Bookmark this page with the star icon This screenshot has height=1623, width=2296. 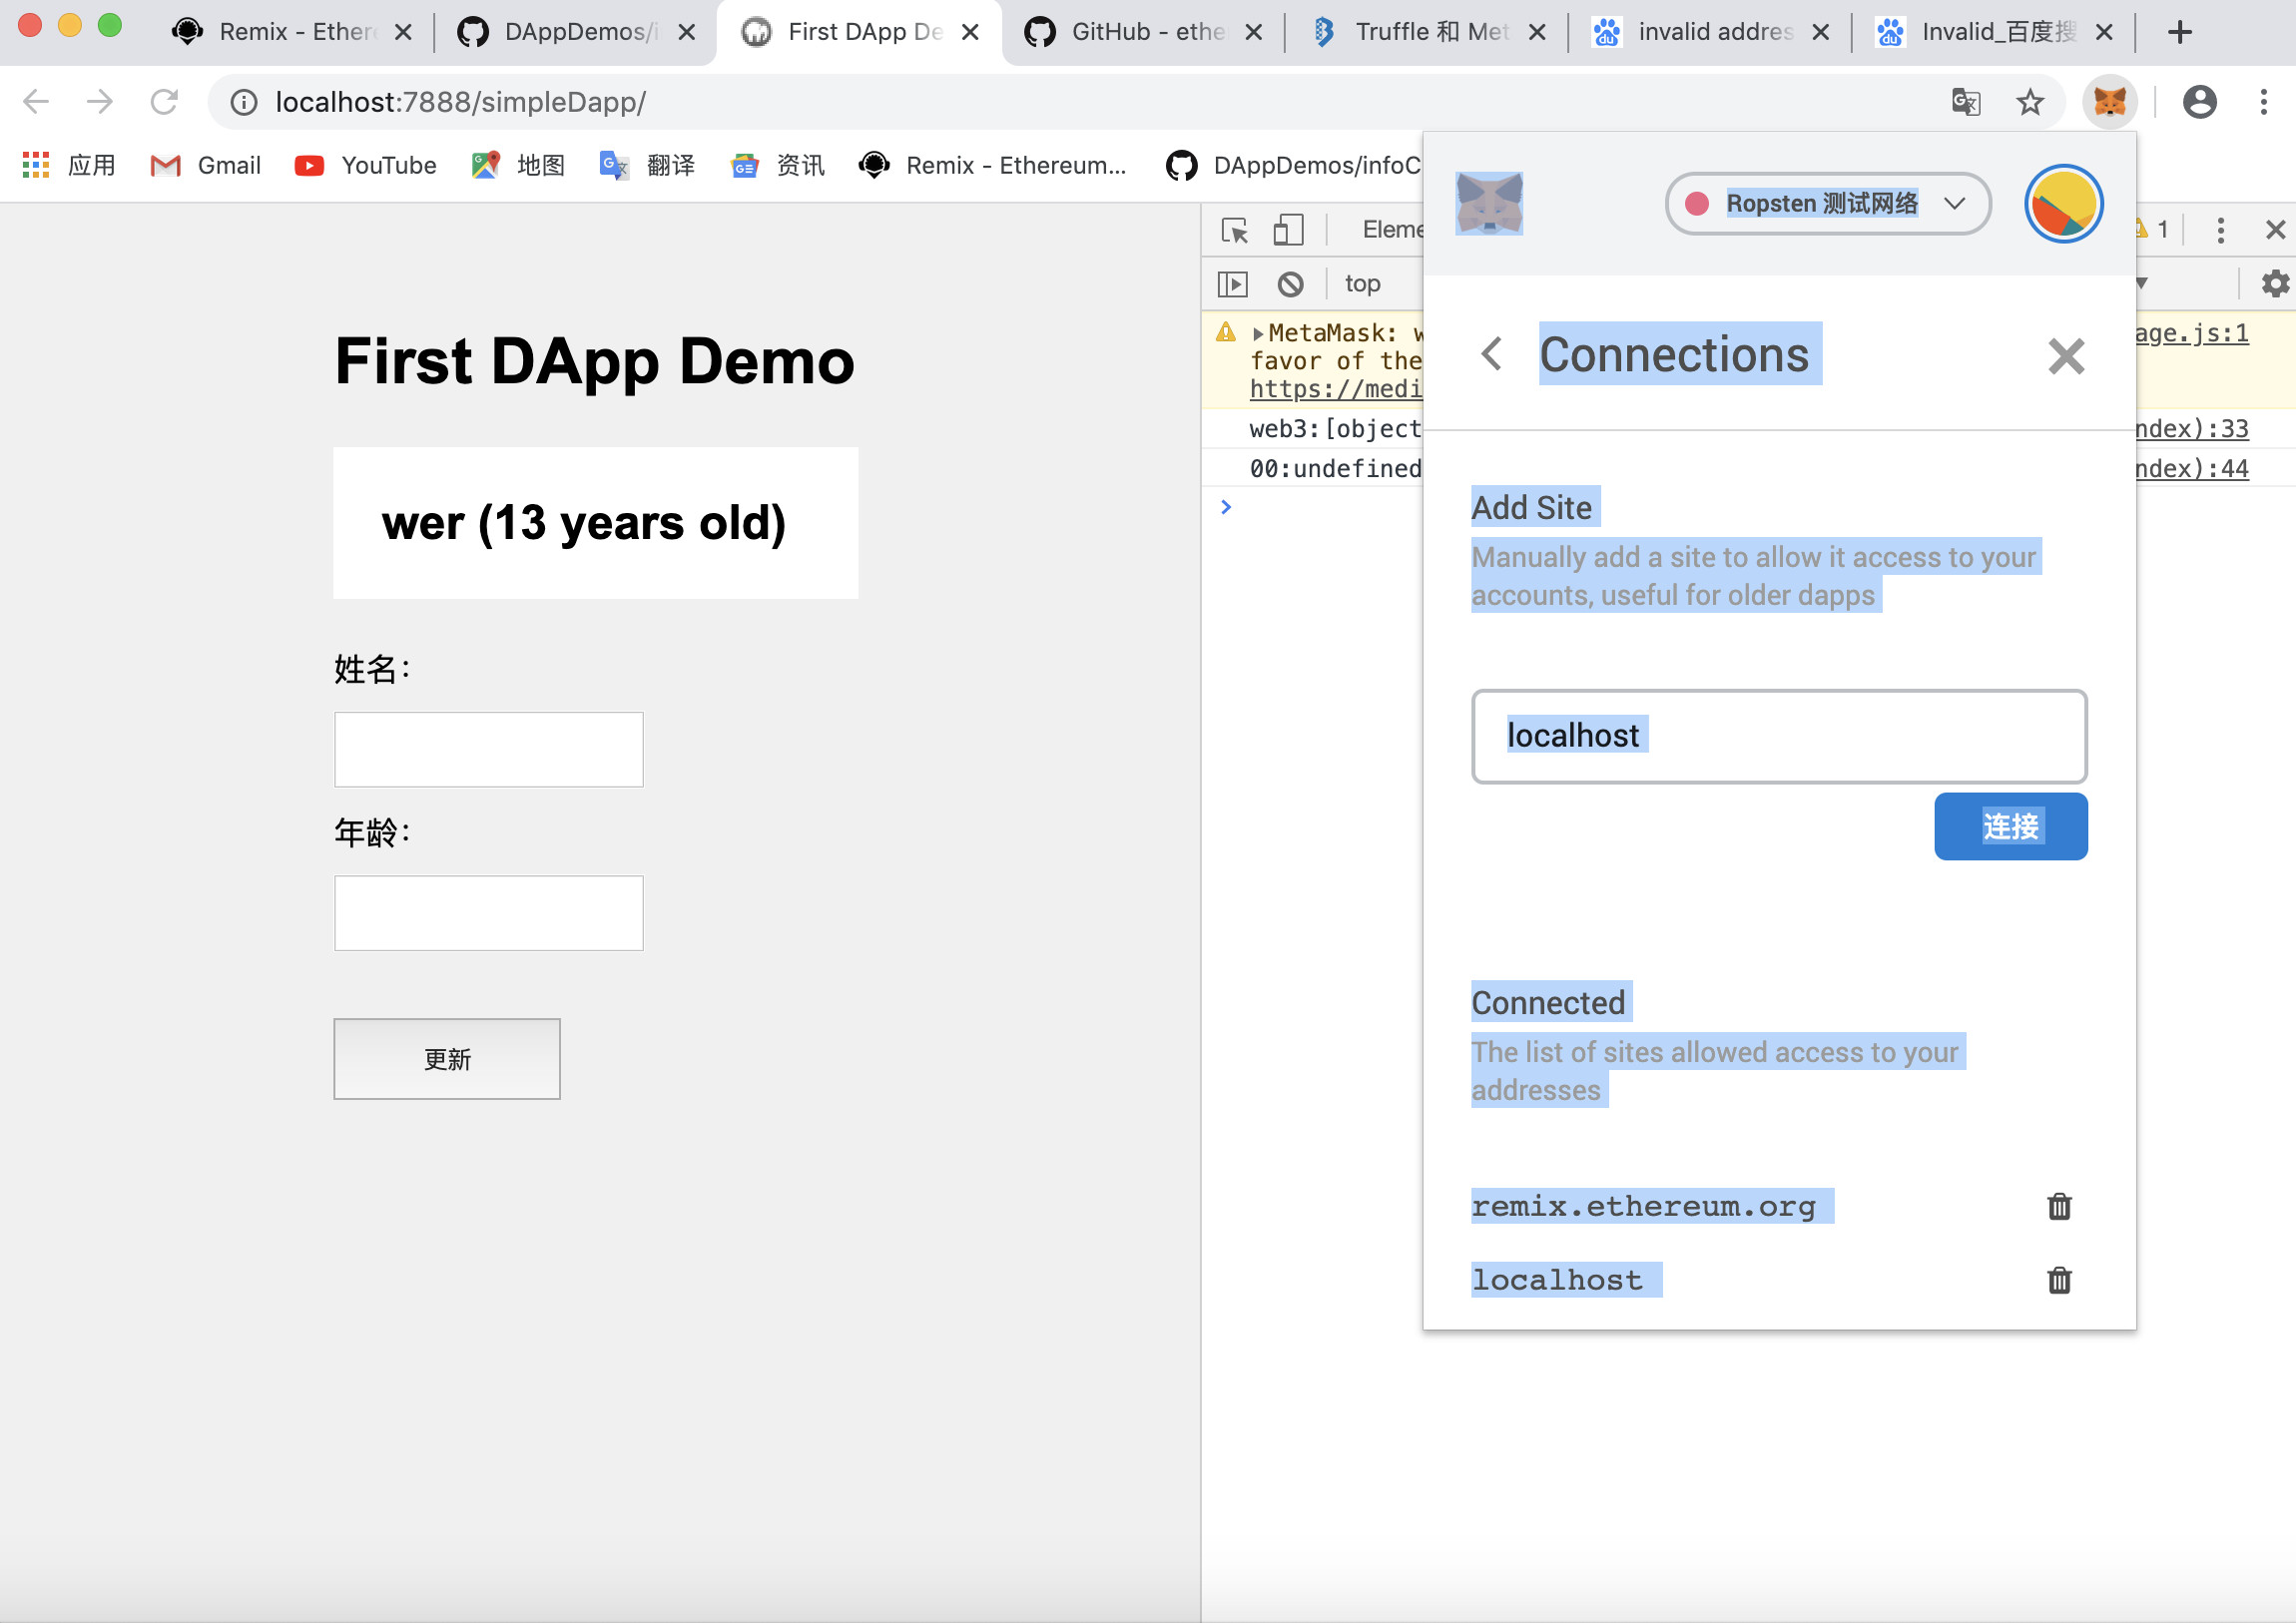2029,101
